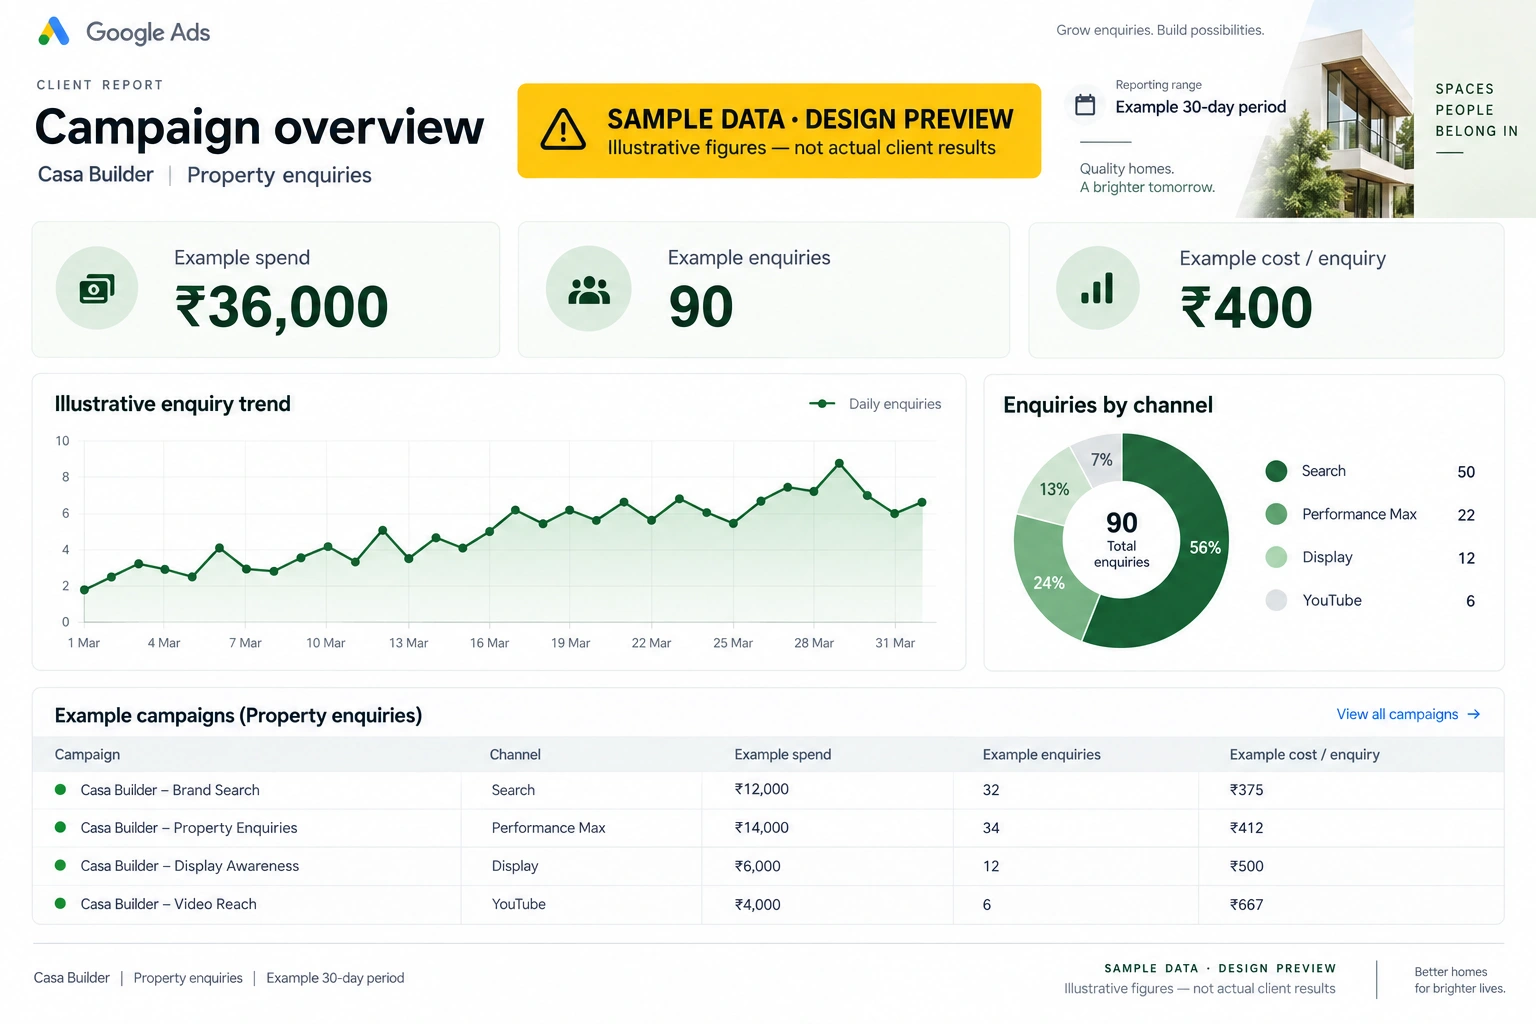Click the calendar icon beside Reporting range
1536x1024 pixels.
click(1085, 105)
